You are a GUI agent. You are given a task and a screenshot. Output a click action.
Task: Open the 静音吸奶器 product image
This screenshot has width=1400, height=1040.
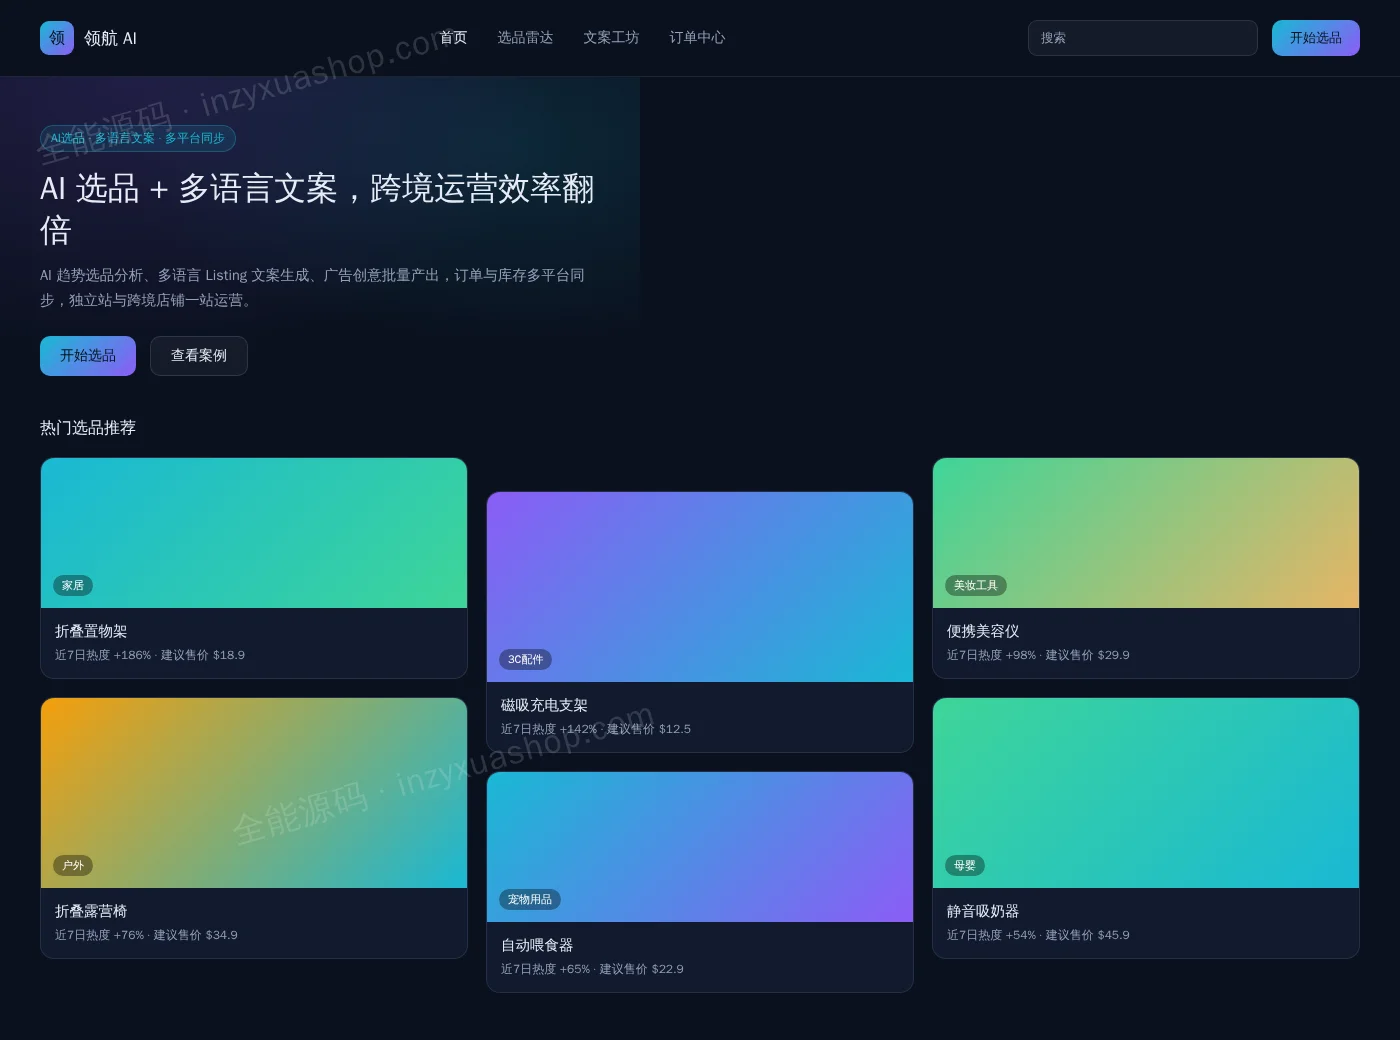coord(1146,793)
